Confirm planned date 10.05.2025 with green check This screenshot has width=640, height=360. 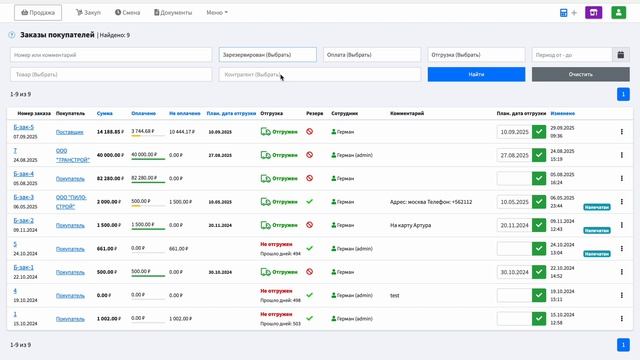[539, 202]
